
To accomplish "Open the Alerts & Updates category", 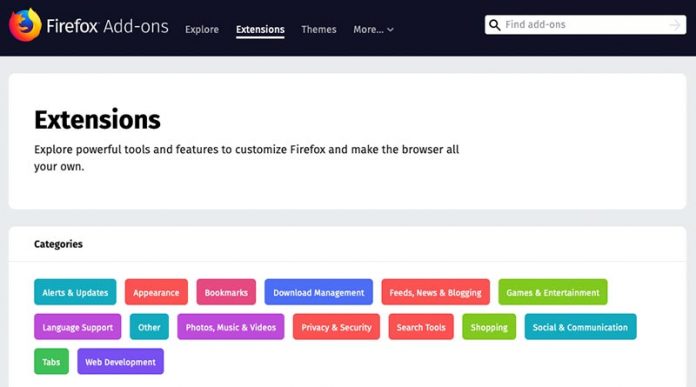I will coord(75,292).
